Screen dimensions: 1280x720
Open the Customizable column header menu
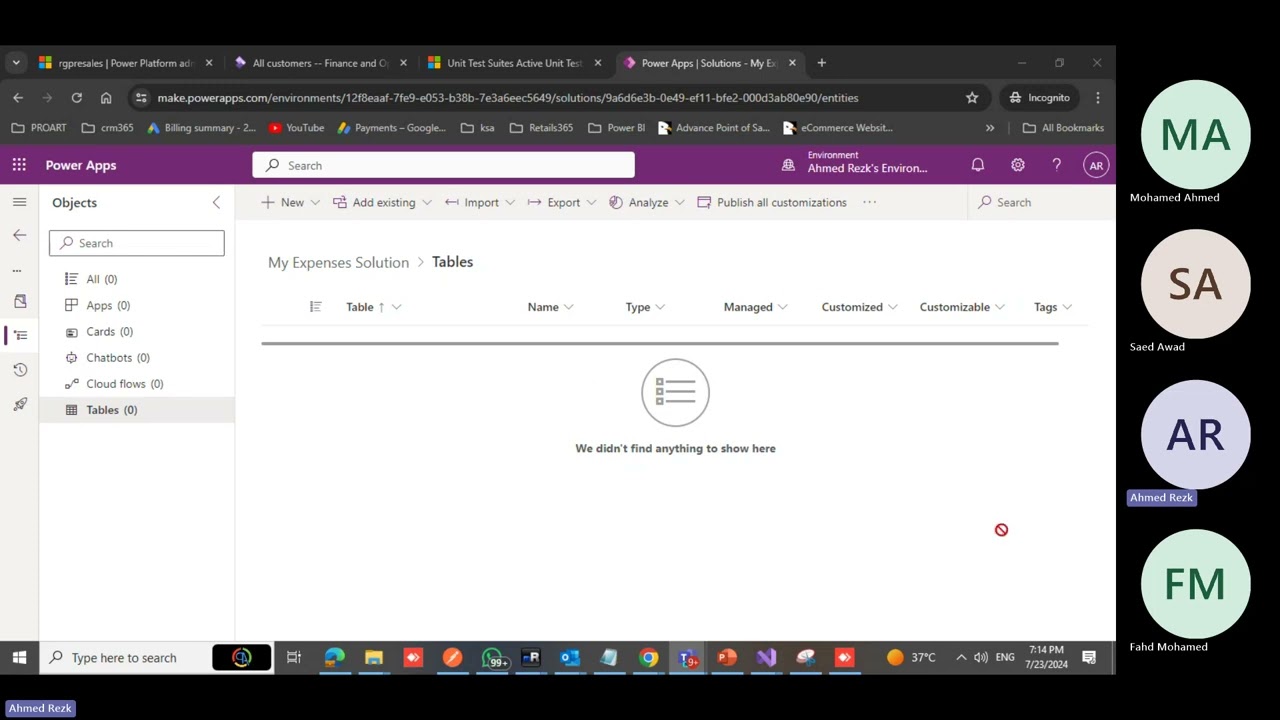click(962, 307)
